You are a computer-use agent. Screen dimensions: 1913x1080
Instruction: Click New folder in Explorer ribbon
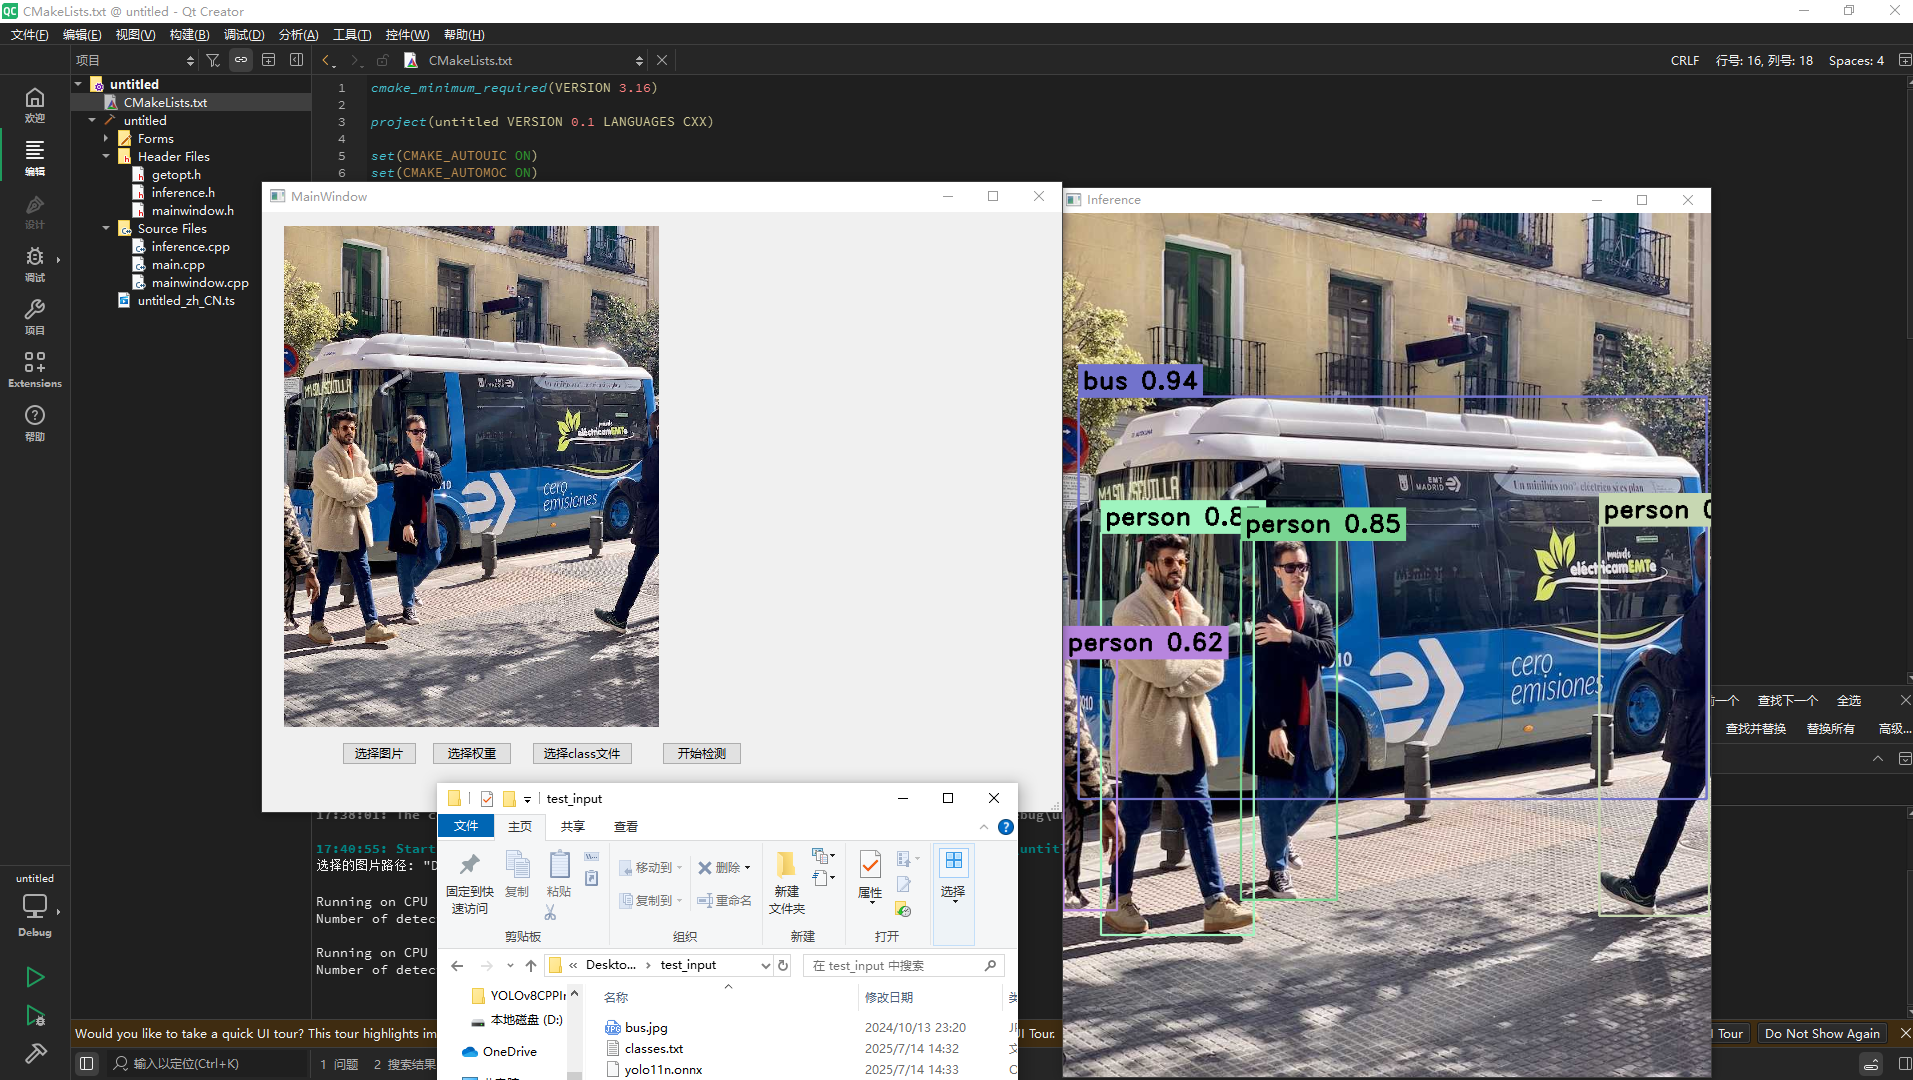point(787,883)
